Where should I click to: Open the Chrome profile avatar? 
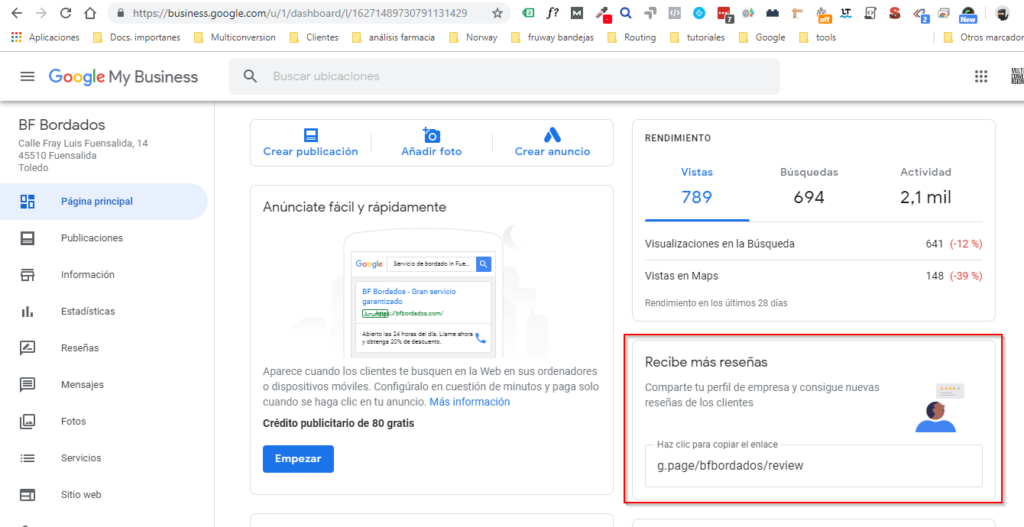point(1002,13)
